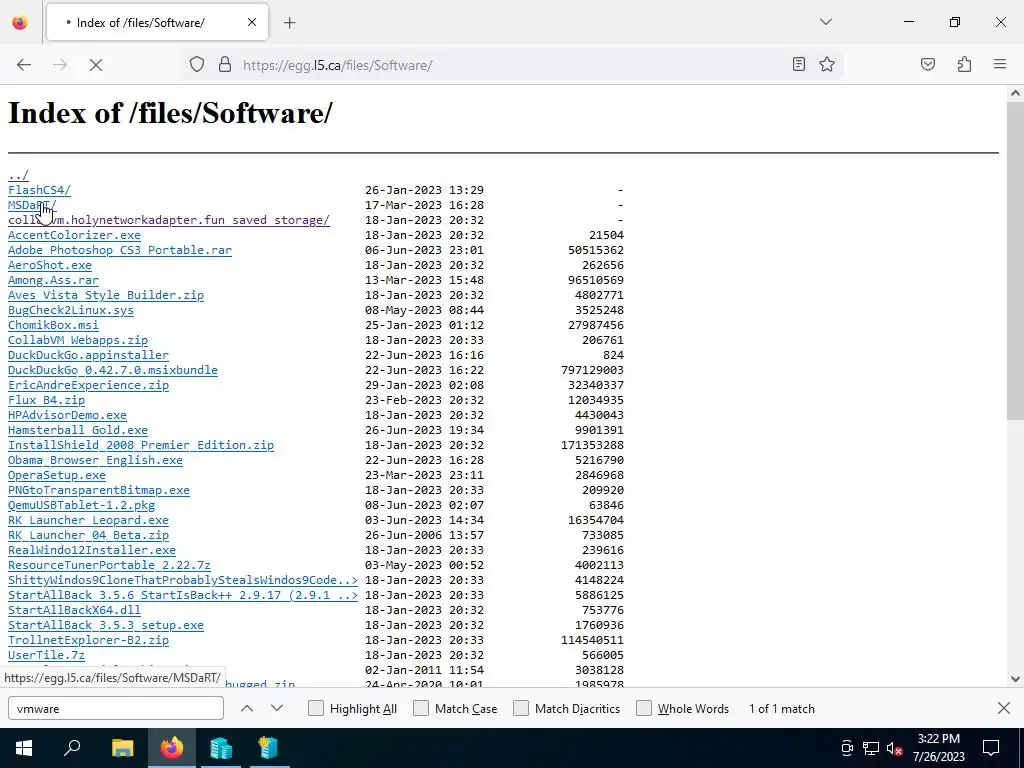
Task: Open the list all tabs chevron
Action: click(825, 22)
